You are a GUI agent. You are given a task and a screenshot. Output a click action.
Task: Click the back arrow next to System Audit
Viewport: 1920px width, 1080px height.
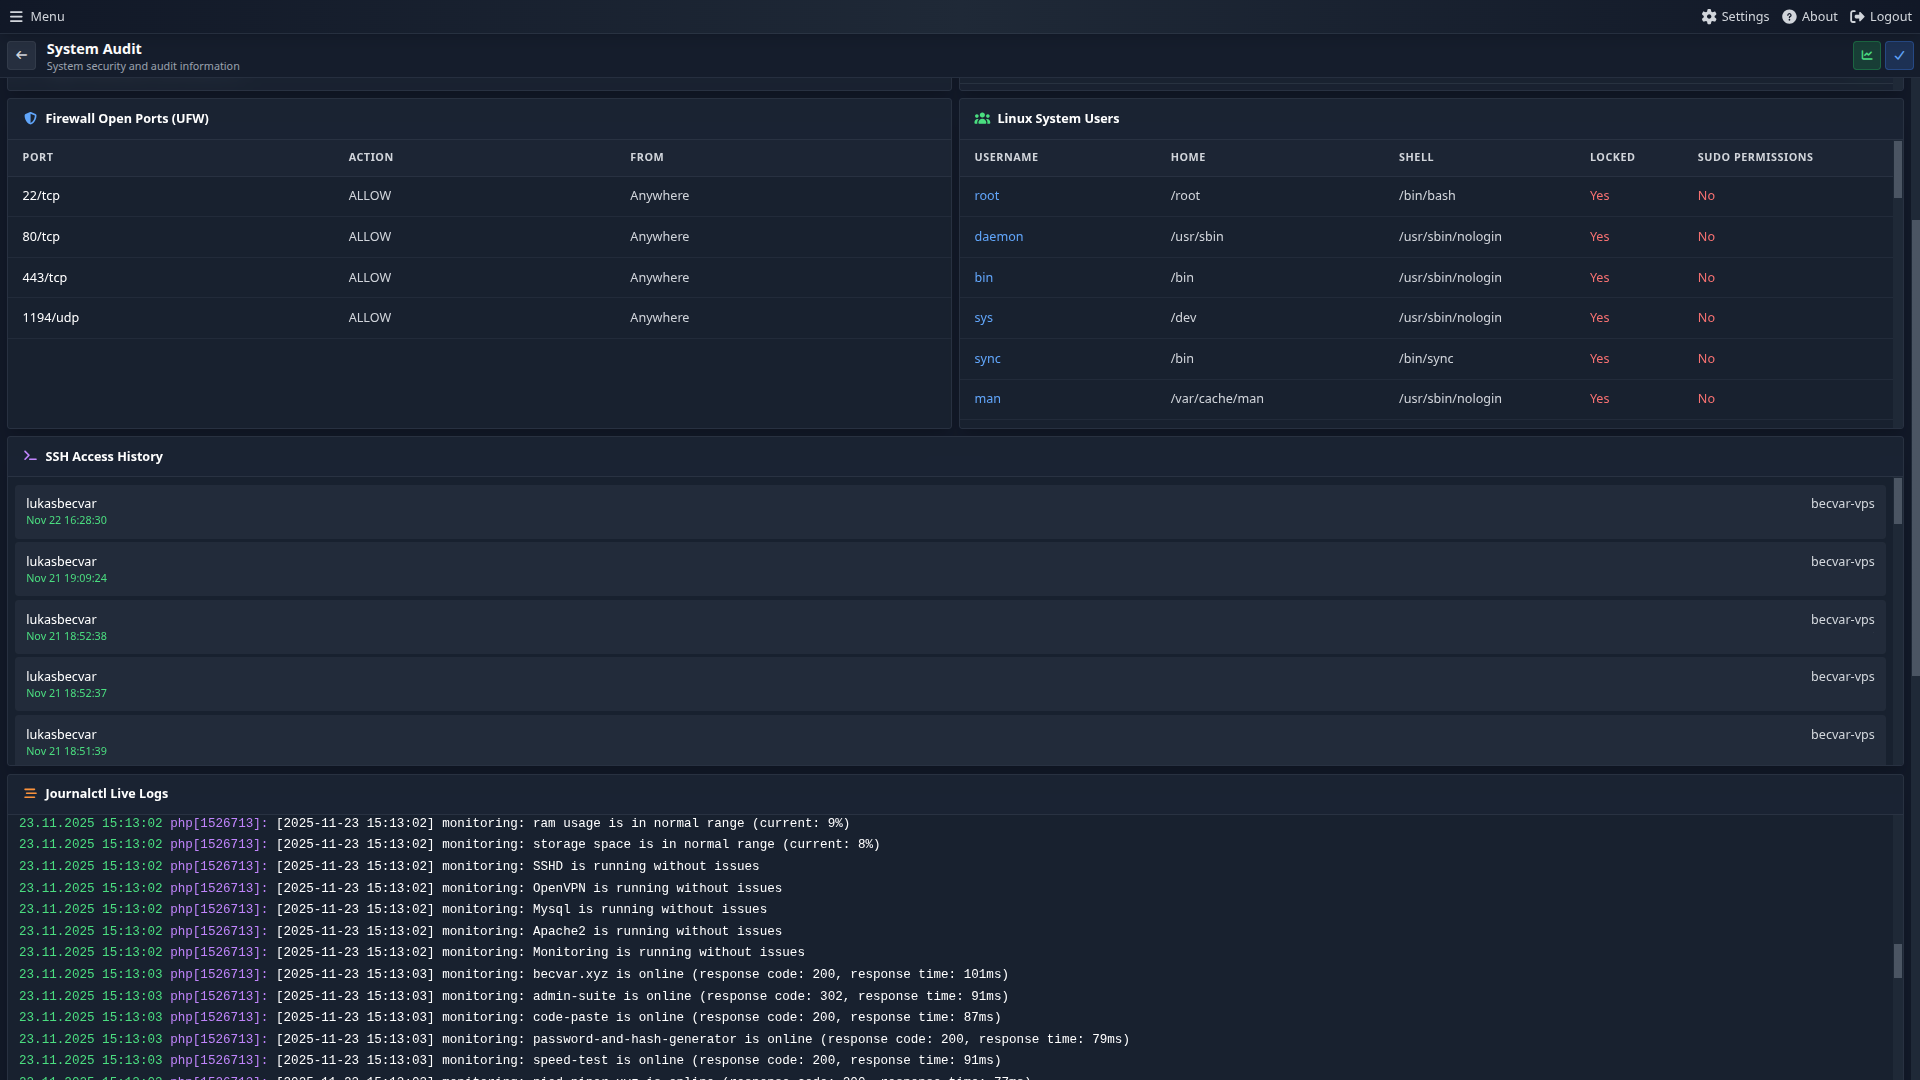pos(21,55)
